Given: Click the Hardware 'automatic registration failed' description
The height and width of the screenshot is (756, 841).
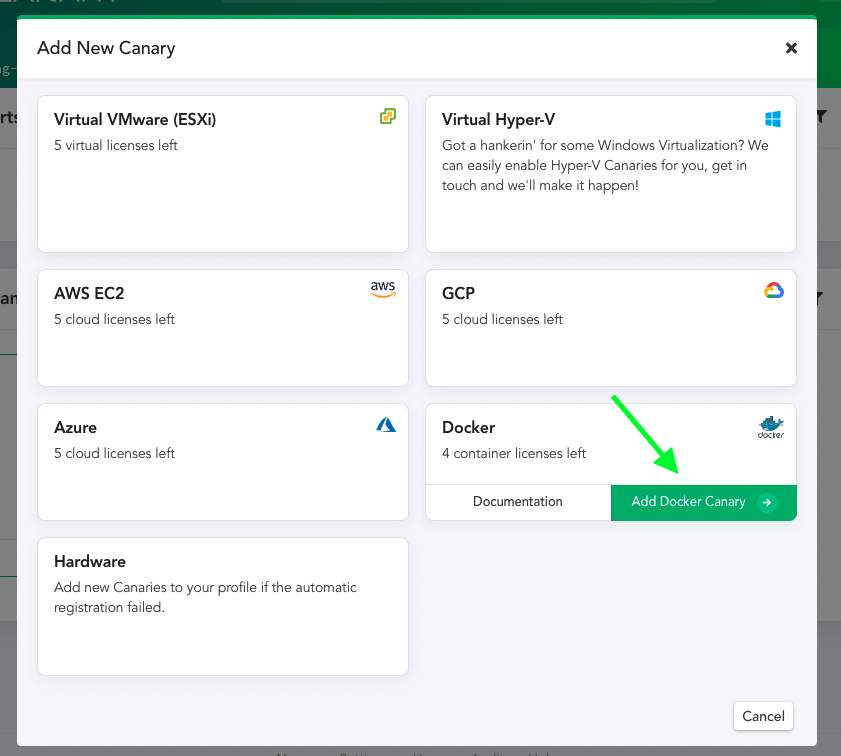Looking at the screenshot, I should click(205, 597).
